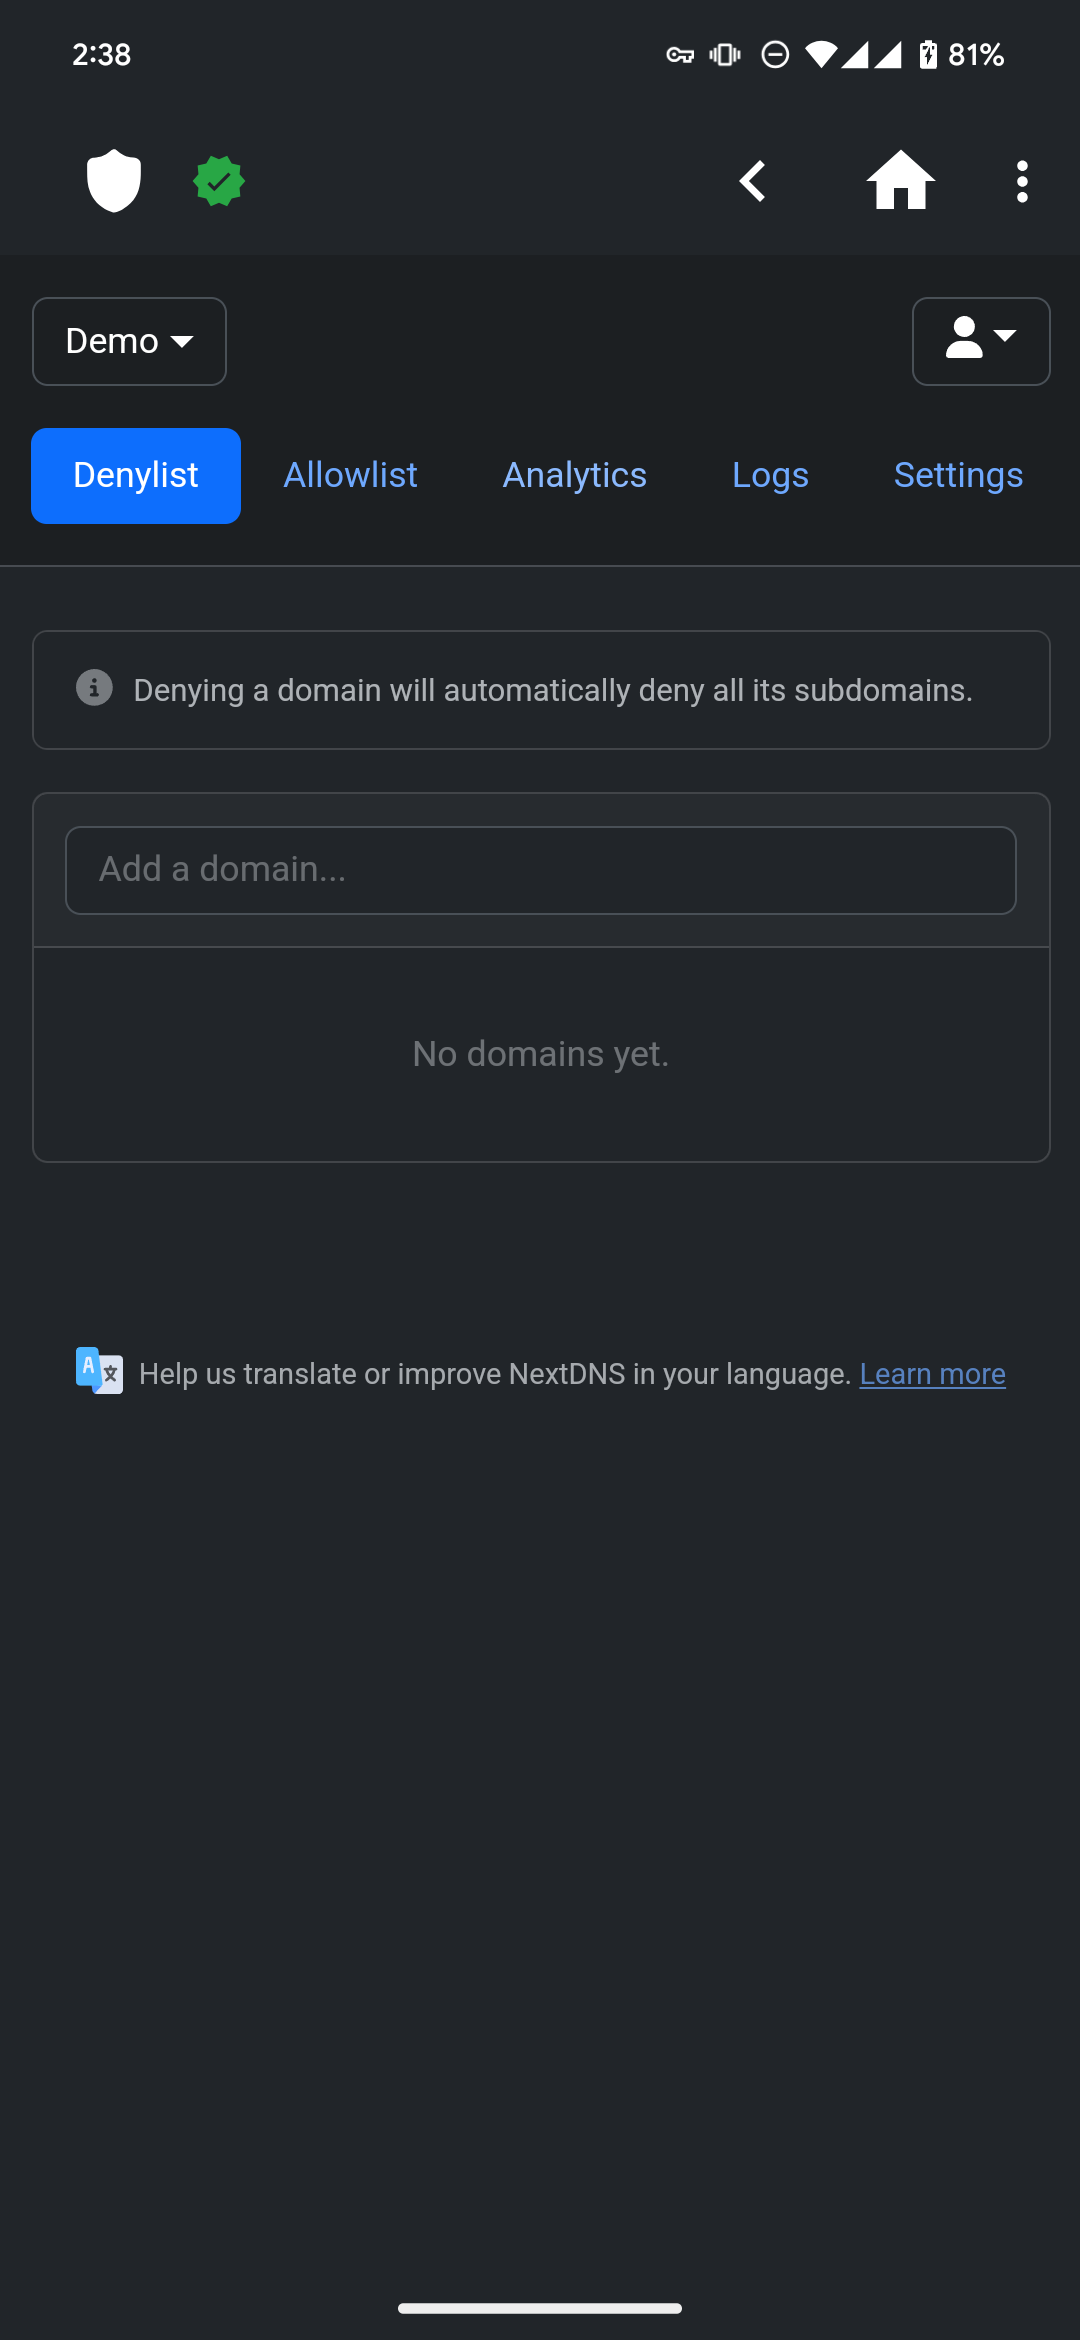Tap the bottom navigation gesture bar
The width and height of the screenshot is (1080, 2340).
[540, 2308]
